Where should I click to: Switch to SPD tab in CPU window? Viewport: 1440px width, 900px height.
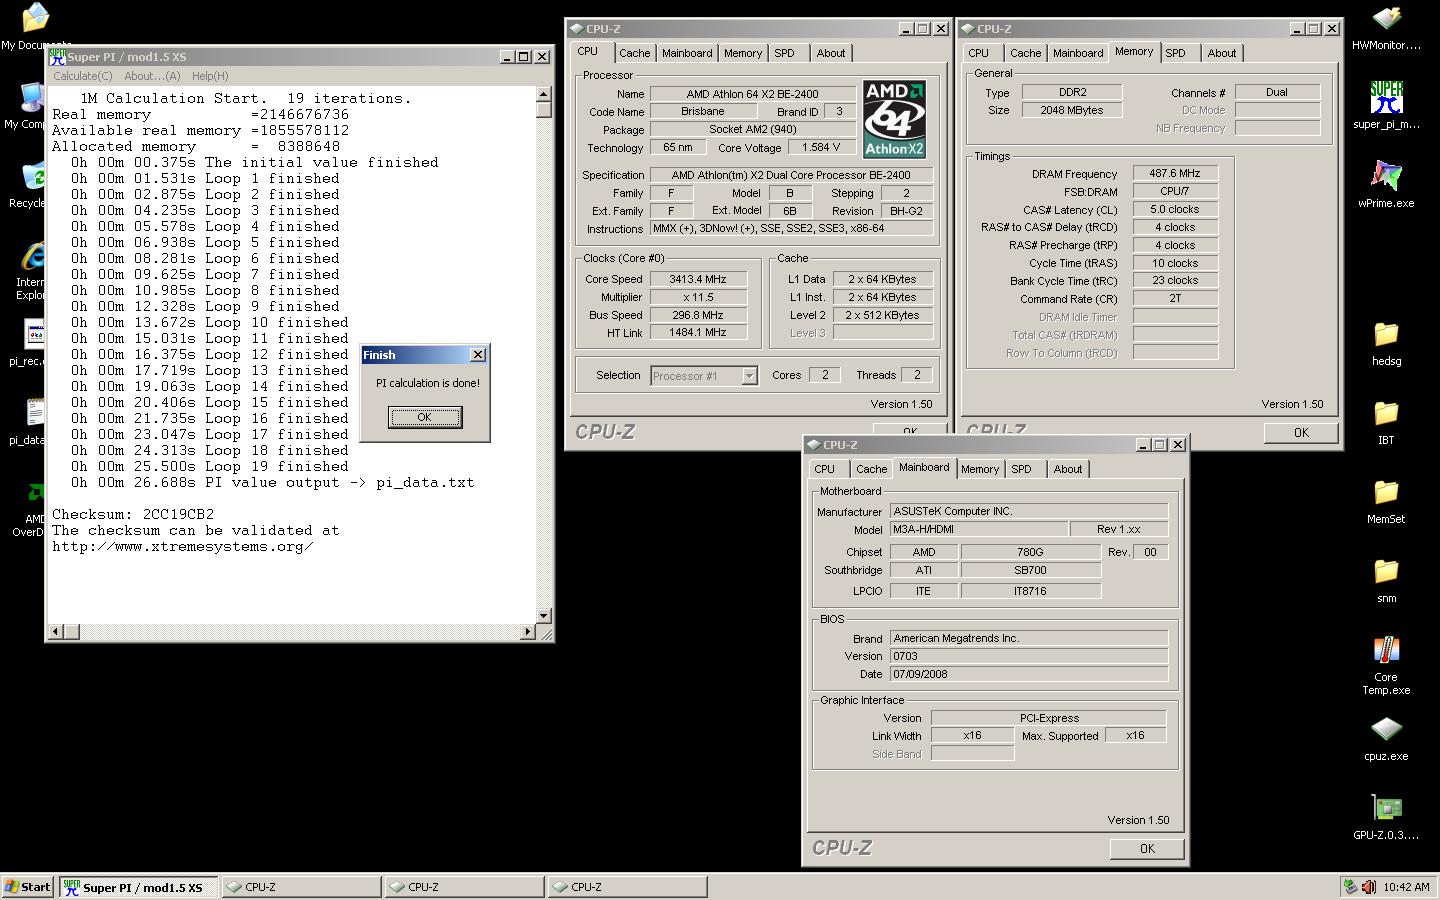pos(785,53)
